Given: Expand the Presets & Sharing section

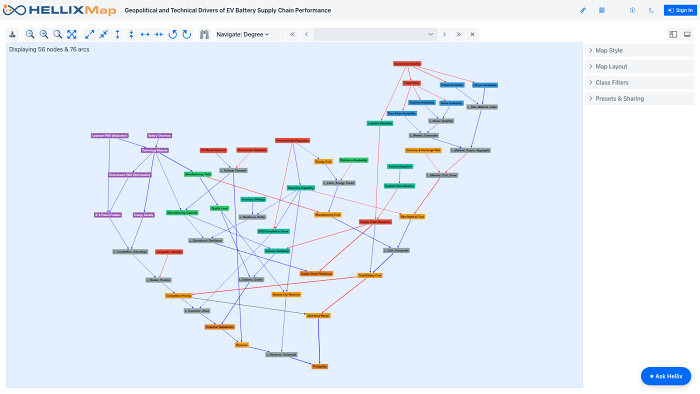Looking at the screenshot, I should point(639,99).
